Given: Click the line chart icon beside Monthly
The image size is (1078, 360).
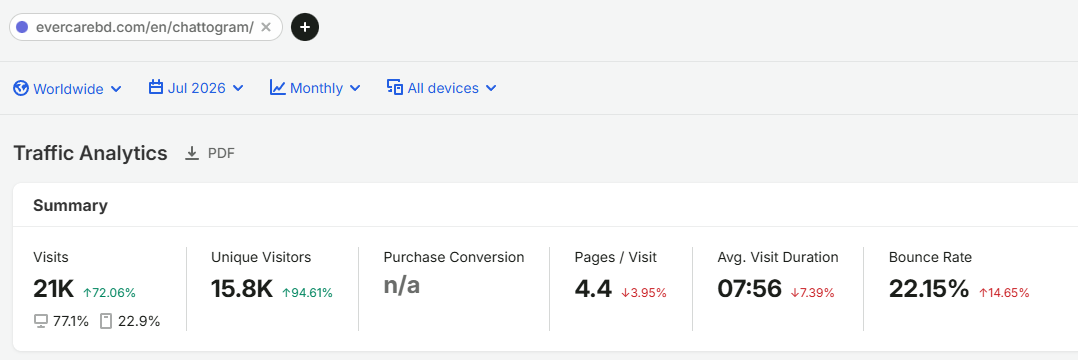Looking at the screenshot, I should coord(278,87).
